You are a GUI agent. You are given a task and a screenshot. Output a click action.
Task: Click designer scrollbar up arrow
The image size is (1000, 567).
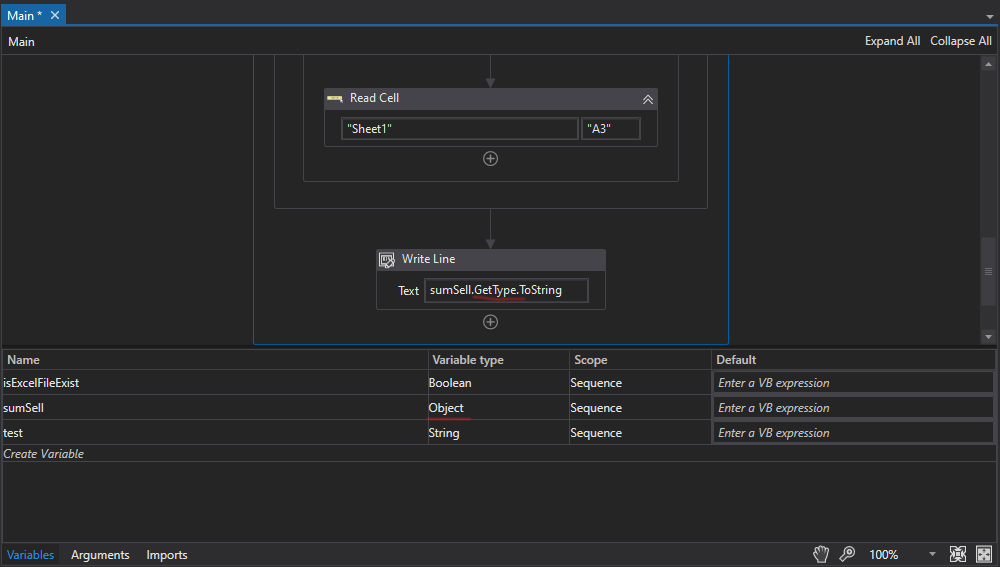tap(988, 64)
